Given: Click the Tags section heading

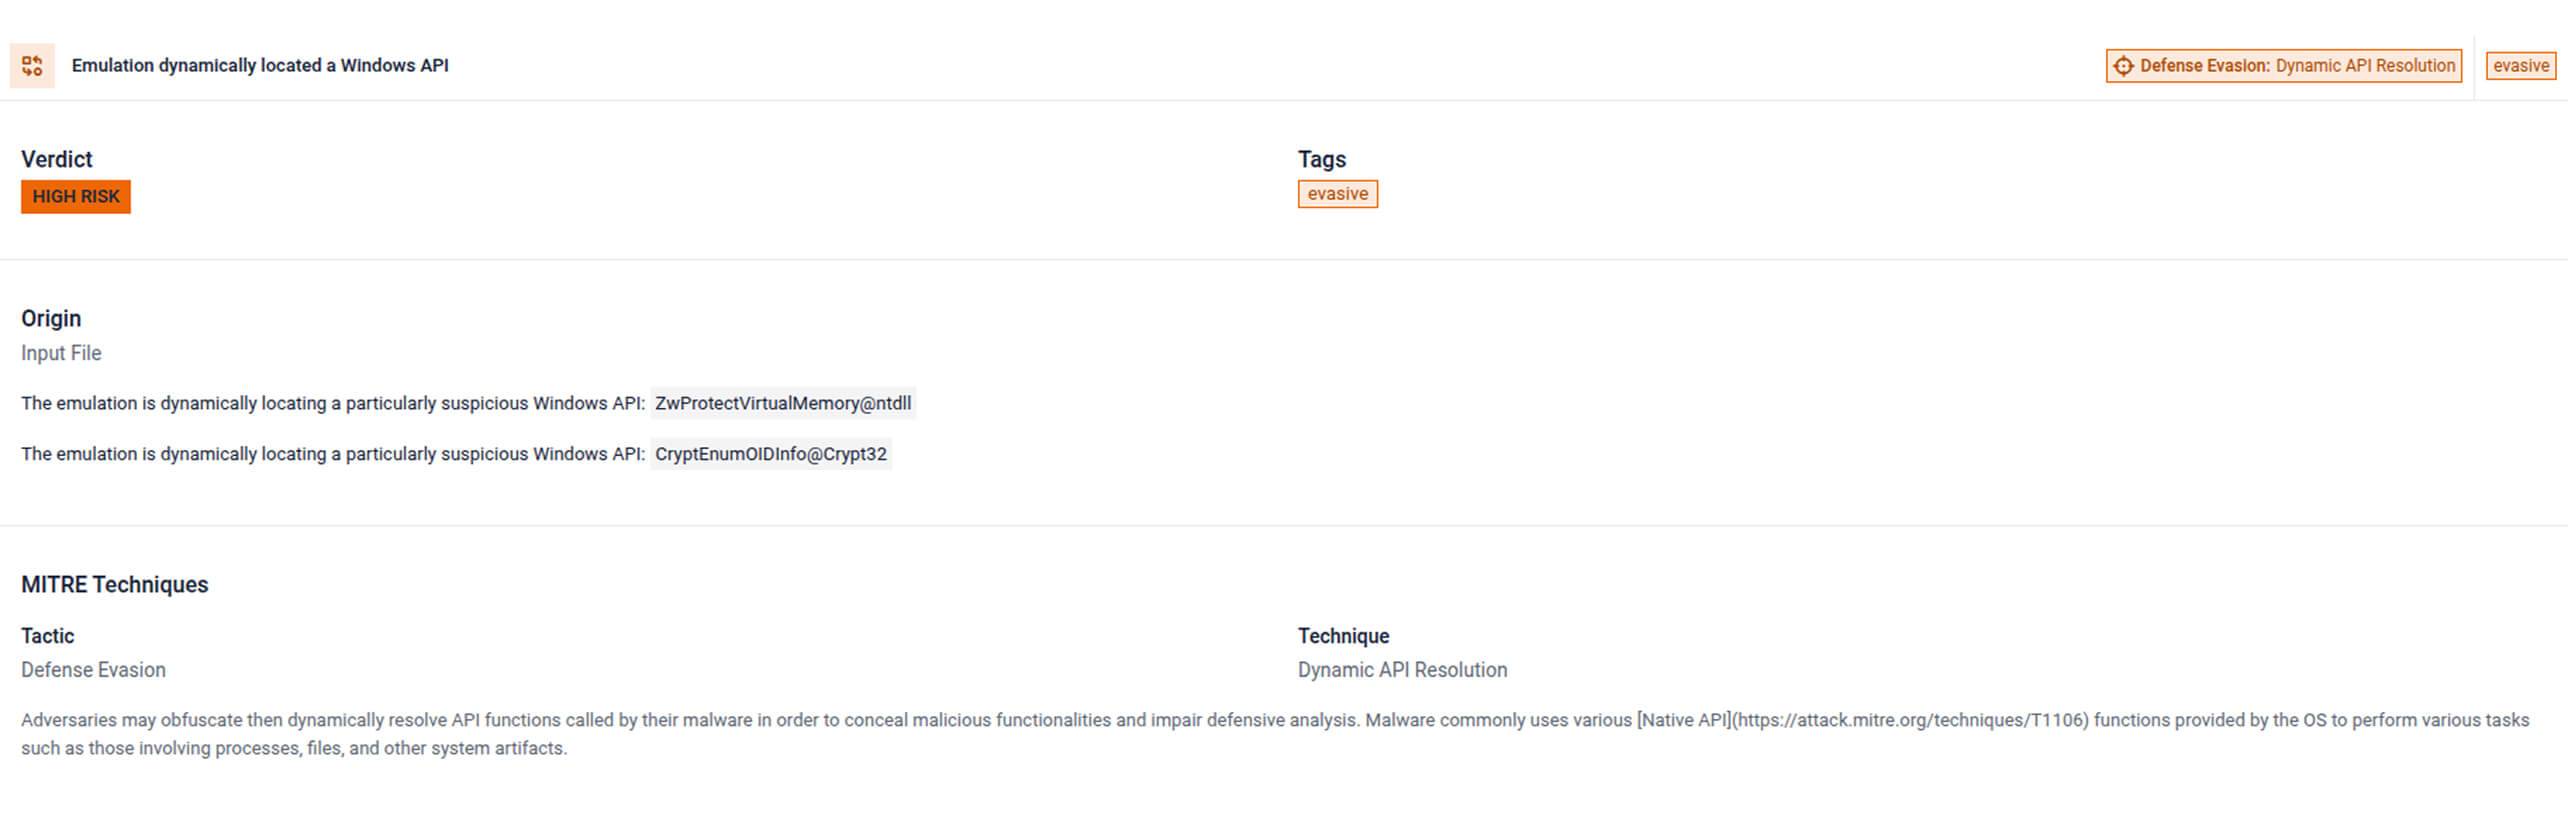Looking at the screenshot, I should click(x=1321, y=160).
